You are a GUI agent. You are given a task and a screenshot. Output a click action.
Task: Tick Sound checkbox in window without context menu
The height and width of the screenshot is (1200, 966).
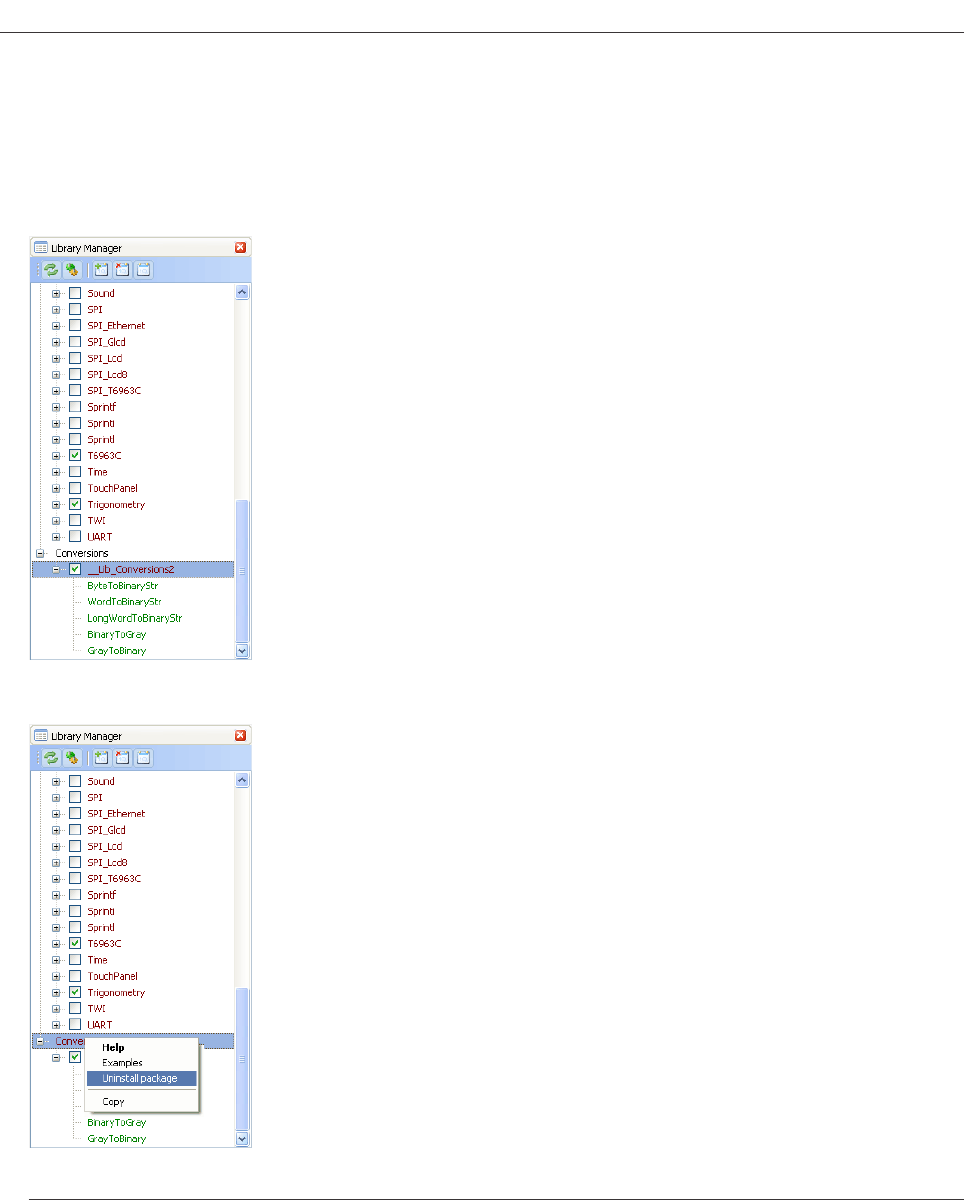75,293
